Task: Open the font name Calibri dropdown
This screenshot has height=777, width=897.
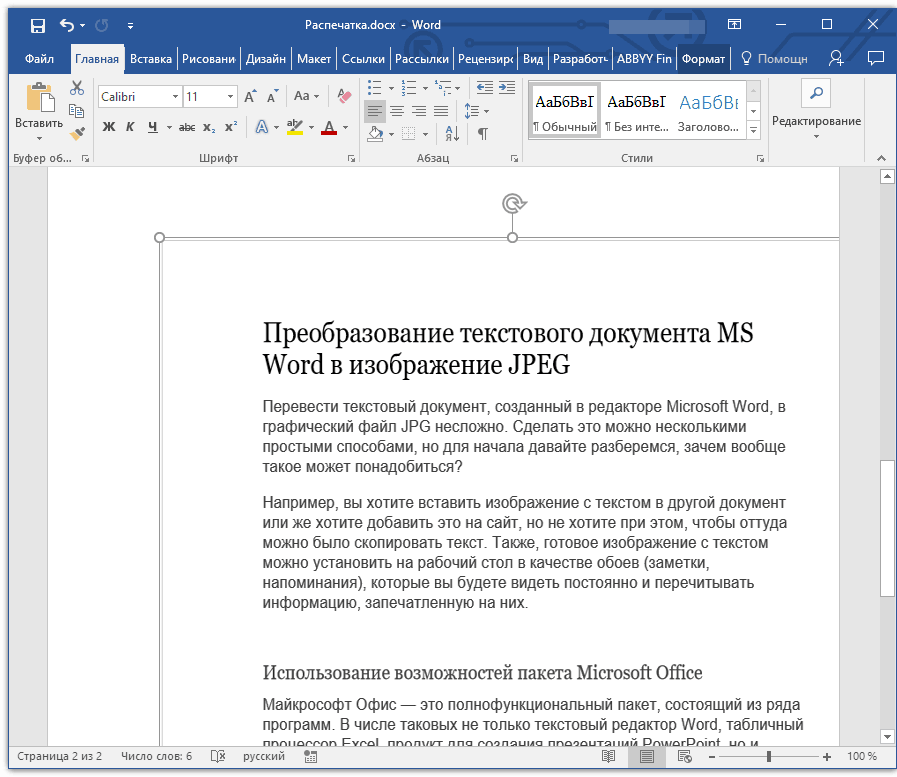Action: (x=175, y=97)
